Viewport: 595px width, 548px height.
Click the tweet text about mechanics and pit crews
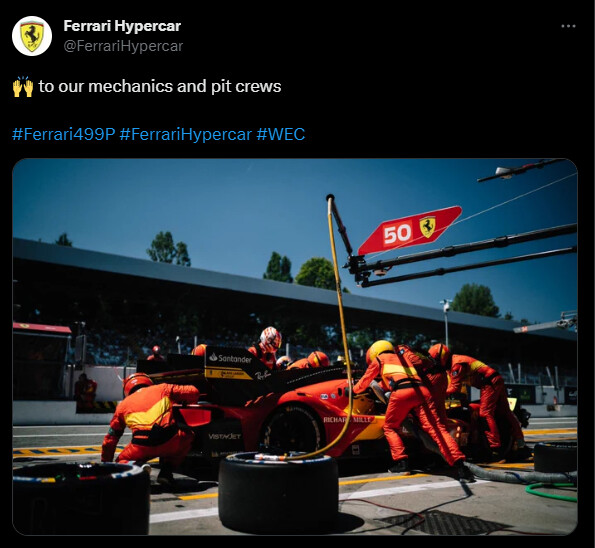pos(159,87)
